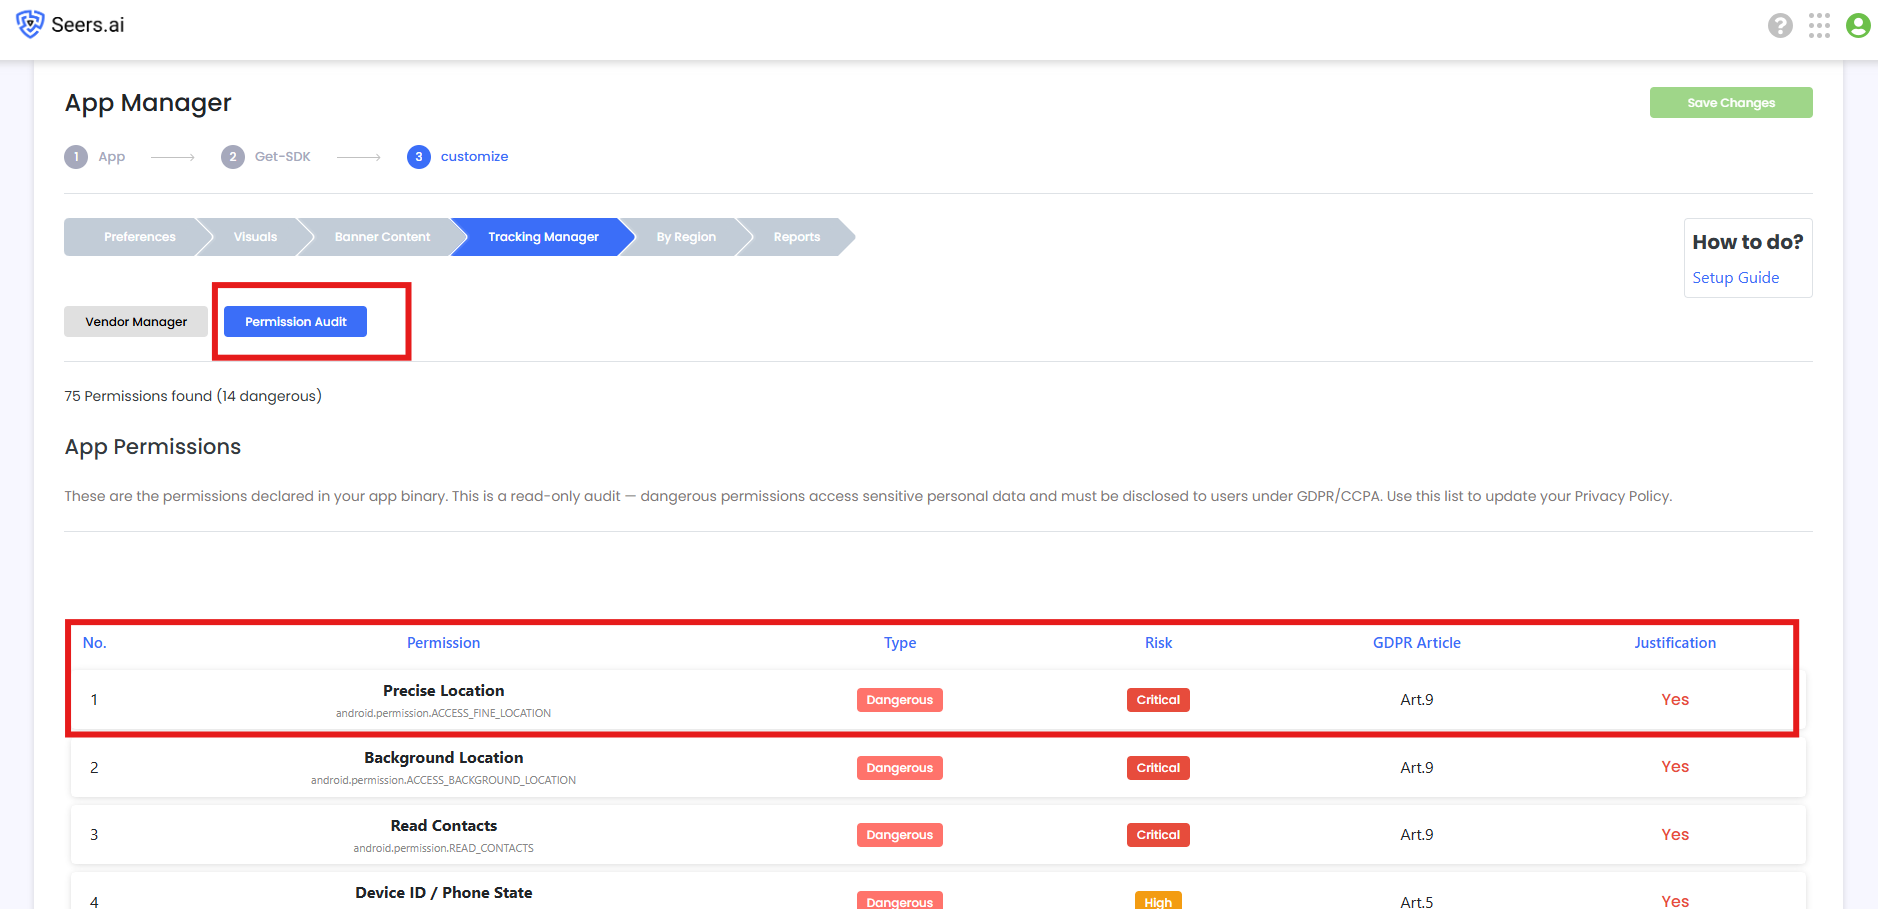Click the Seers.ai shield logo

pos(30,24)
